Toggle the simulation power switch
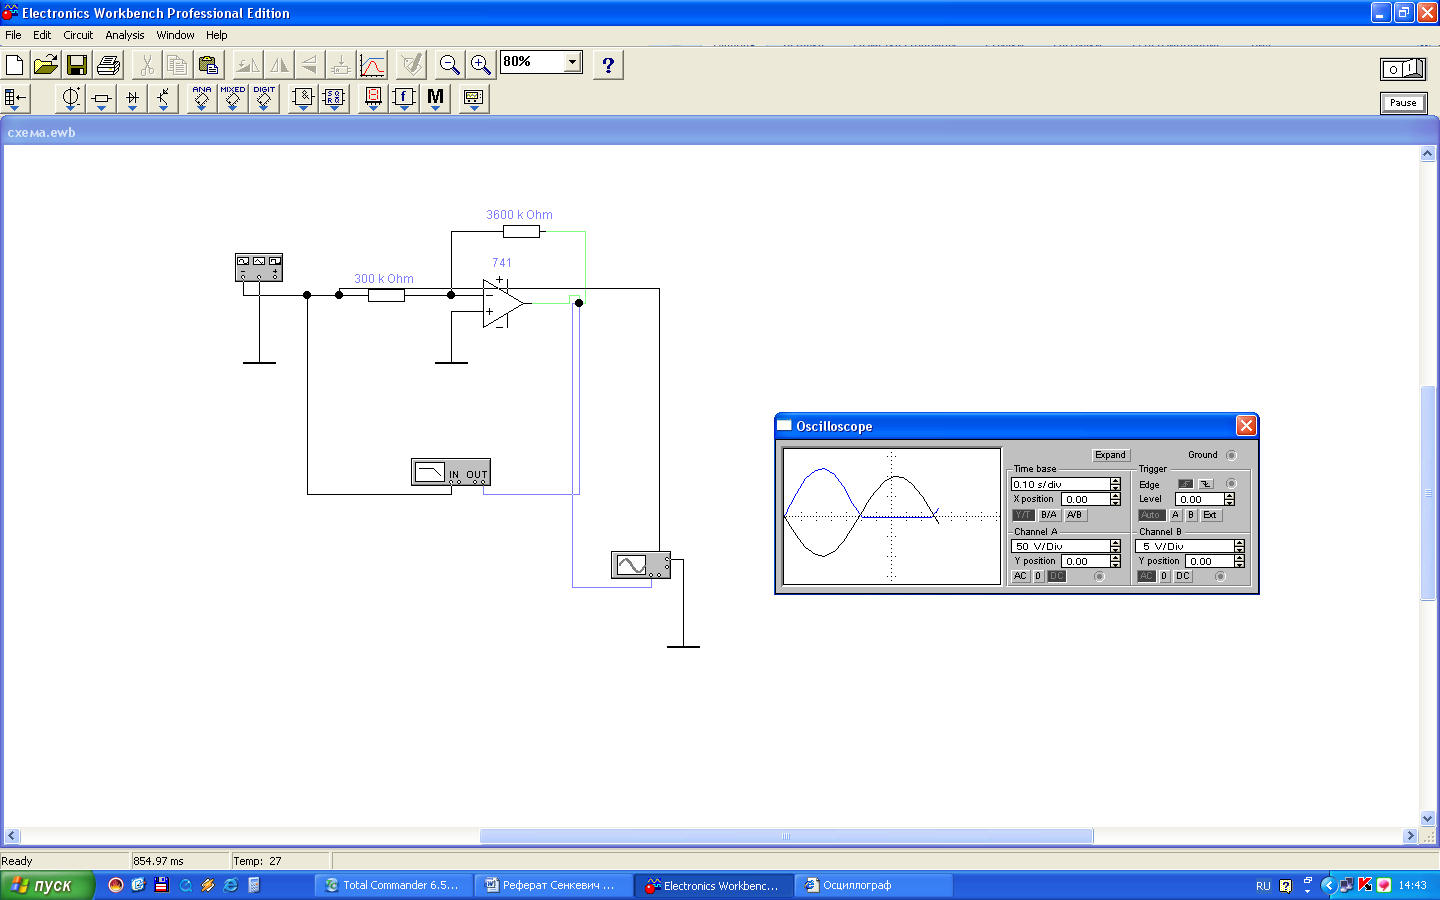1440x900 pixels. pyautogui.click(x=1403, y=69)
